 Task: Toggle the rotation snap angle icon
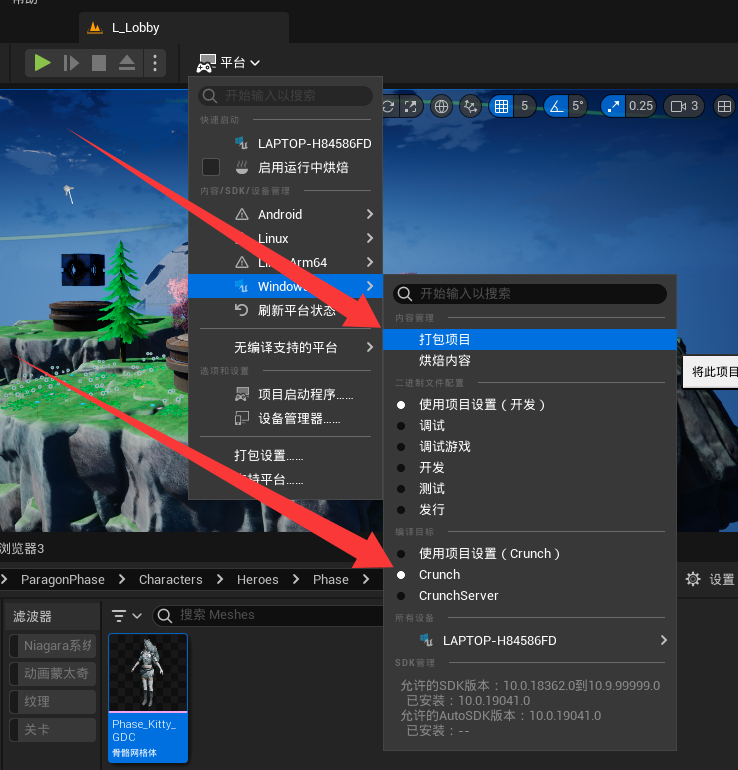(557, 106)
